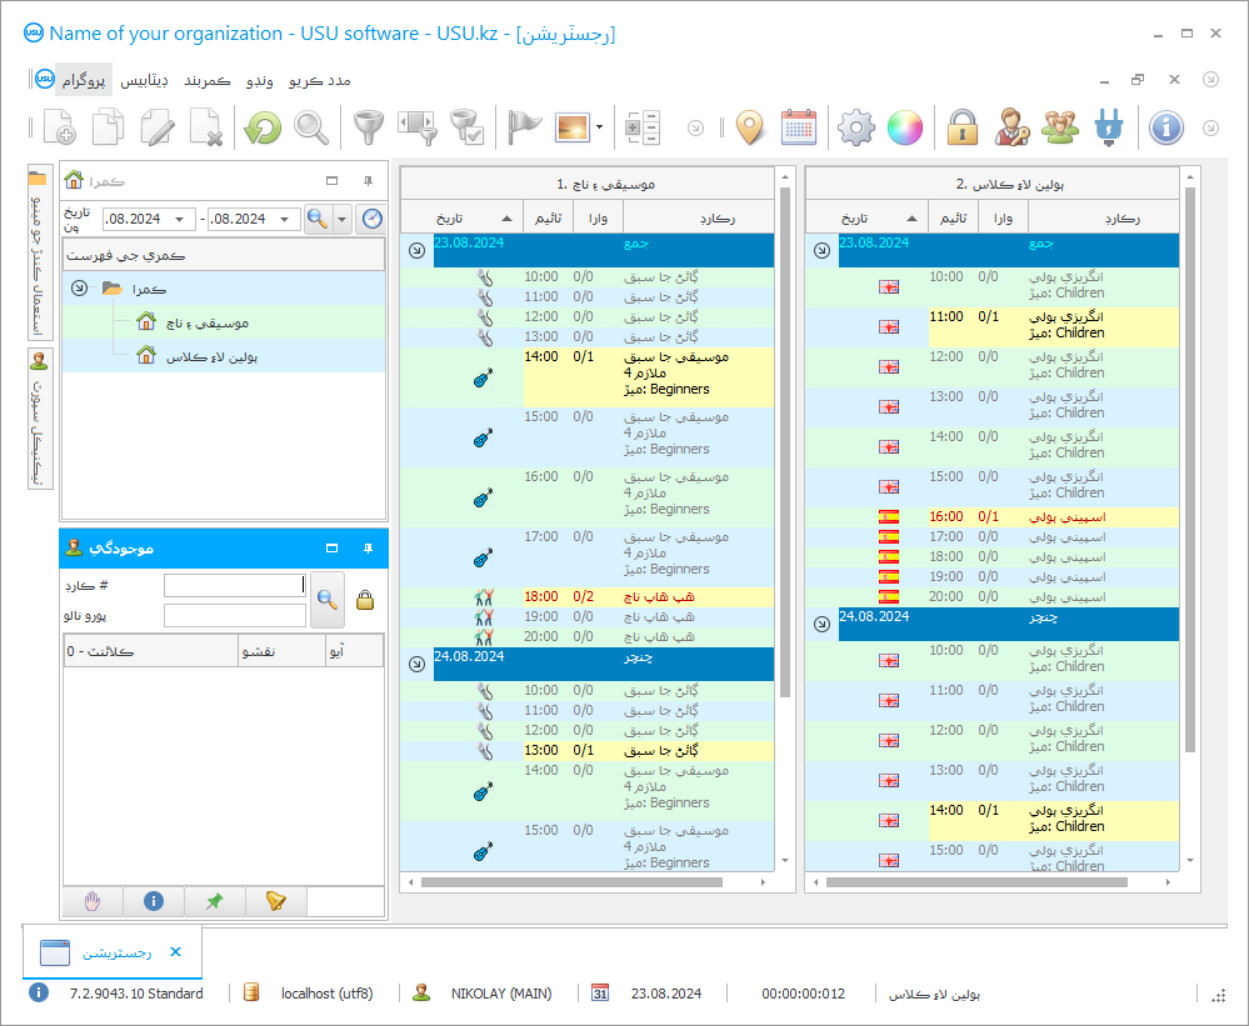Viewport: 1249px width, 1026px height.
Task: Open the dropdown arrow beside the picture icon
Action: point(599,128)
